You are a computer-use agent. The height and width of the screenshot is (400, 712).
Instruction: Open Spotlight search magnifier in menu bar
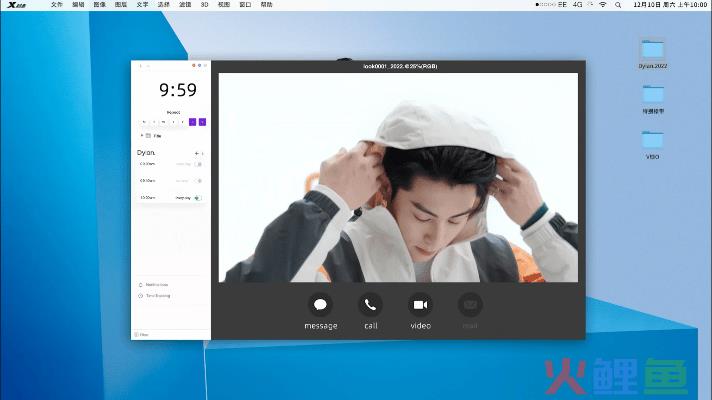click(x=618, y=5)
